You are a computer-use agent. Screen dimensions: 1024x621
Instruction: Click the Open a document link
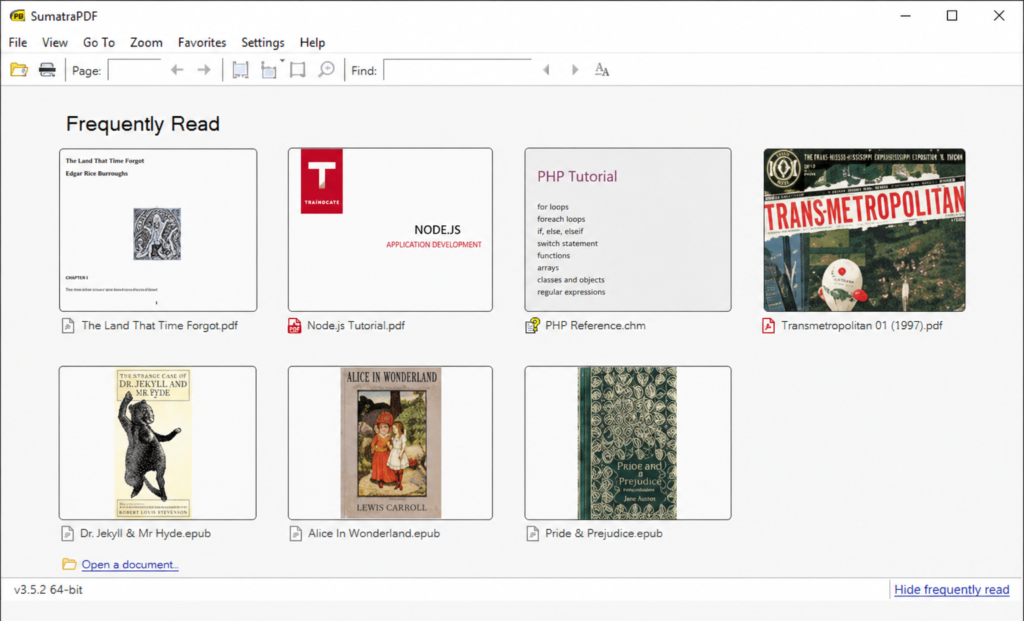(x=130, y=564)
